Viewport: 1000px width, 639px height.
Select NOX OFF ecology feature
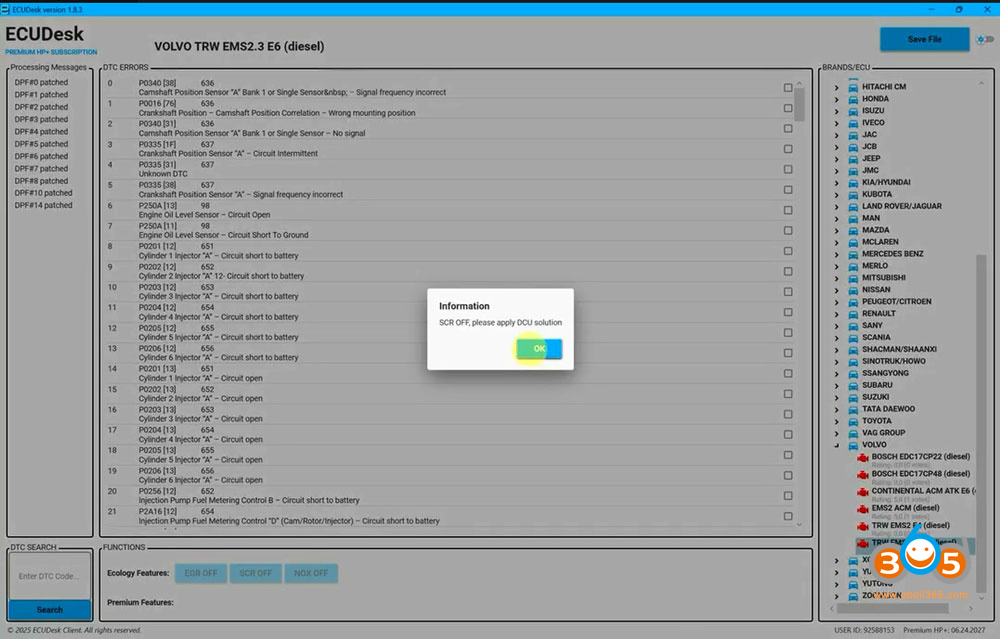pyautogui.click(x=310, y=573)
